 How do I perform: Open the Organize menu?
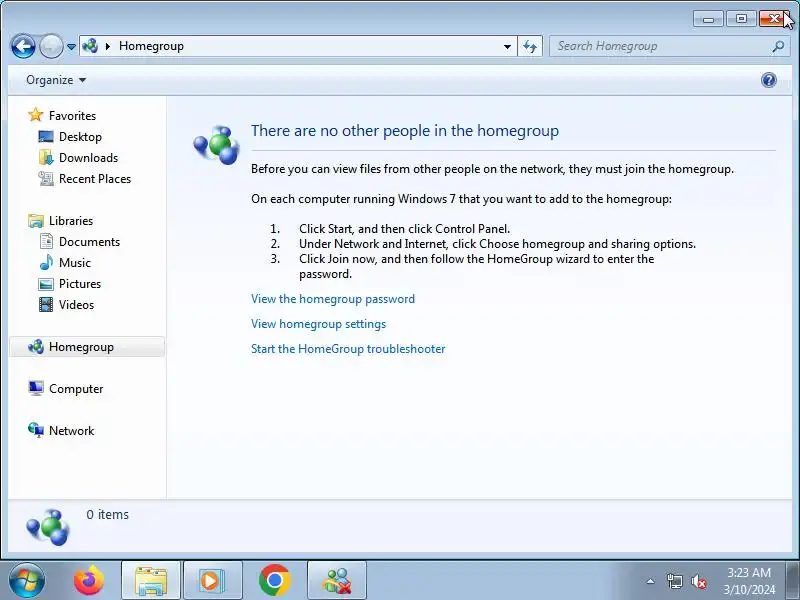point(56,80)
